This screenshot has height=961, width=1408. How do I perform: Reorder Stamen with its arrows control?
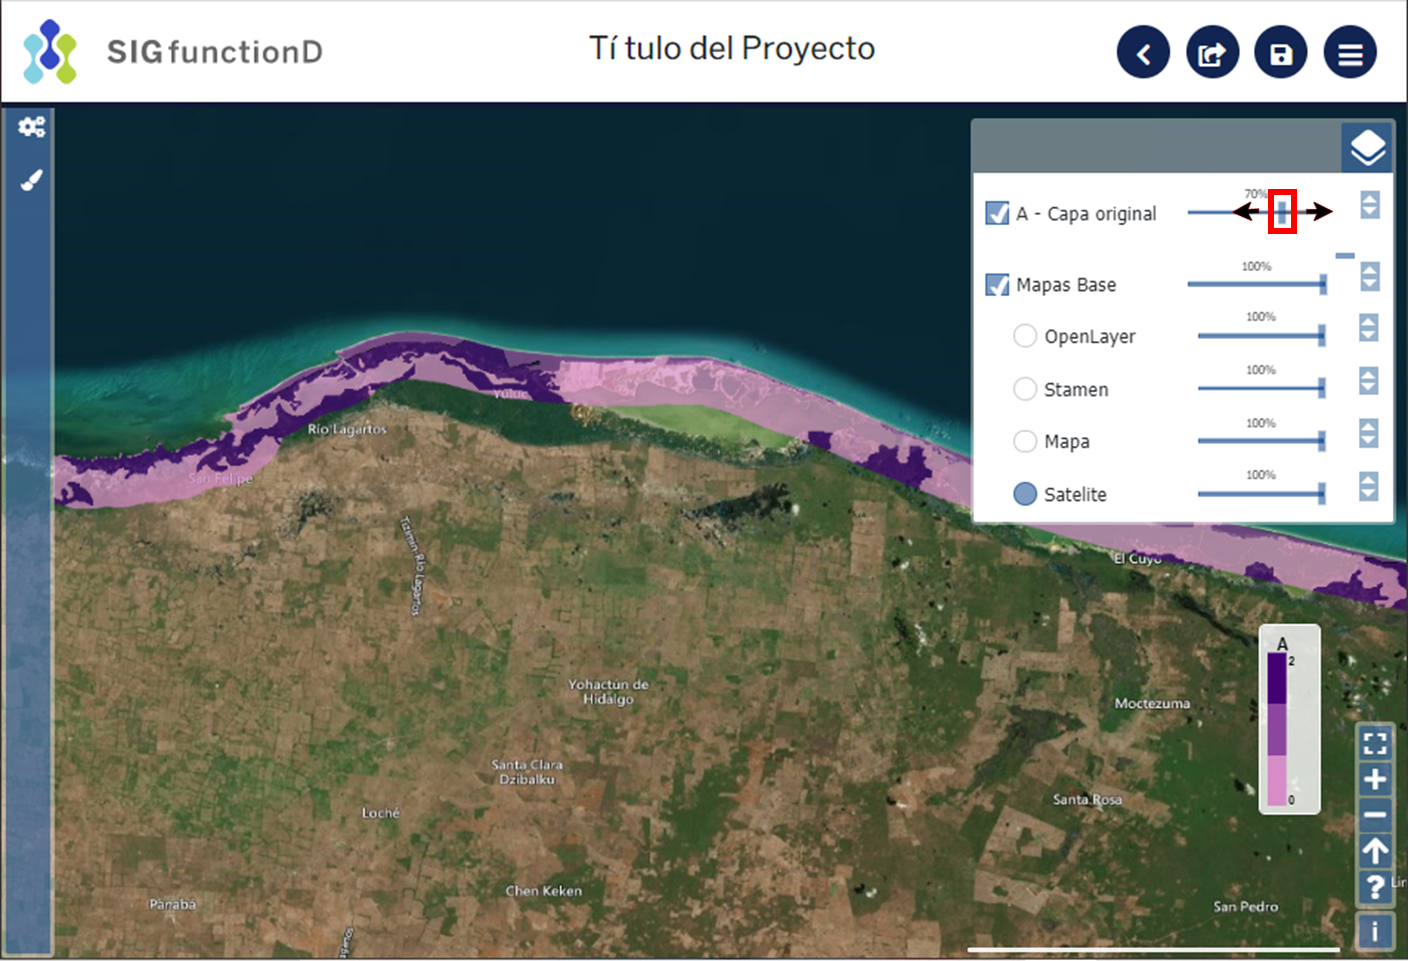click(x=1369, y=381)
